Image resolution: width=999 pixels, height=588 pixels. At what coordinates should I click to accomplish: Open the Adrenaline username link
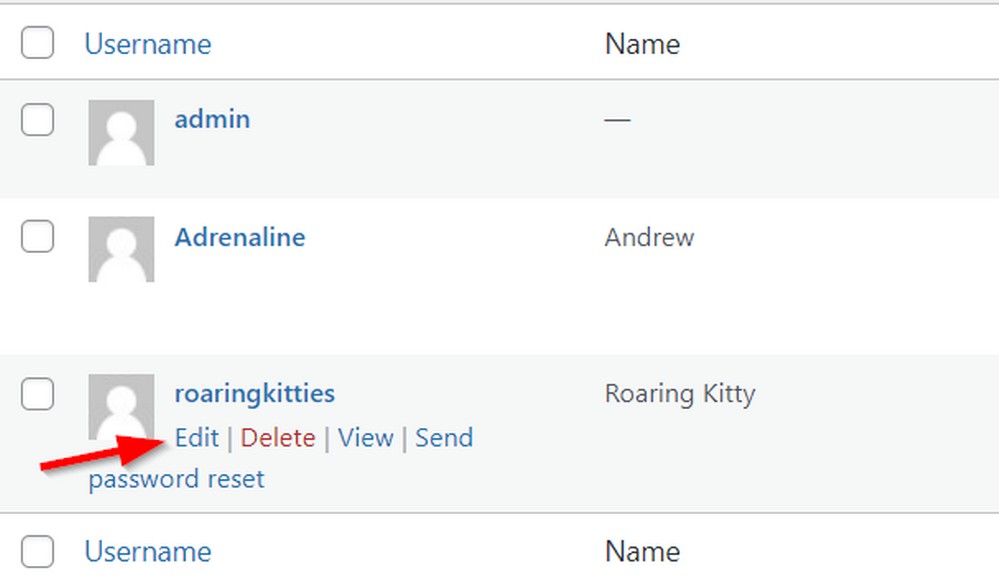pos(240,237)
